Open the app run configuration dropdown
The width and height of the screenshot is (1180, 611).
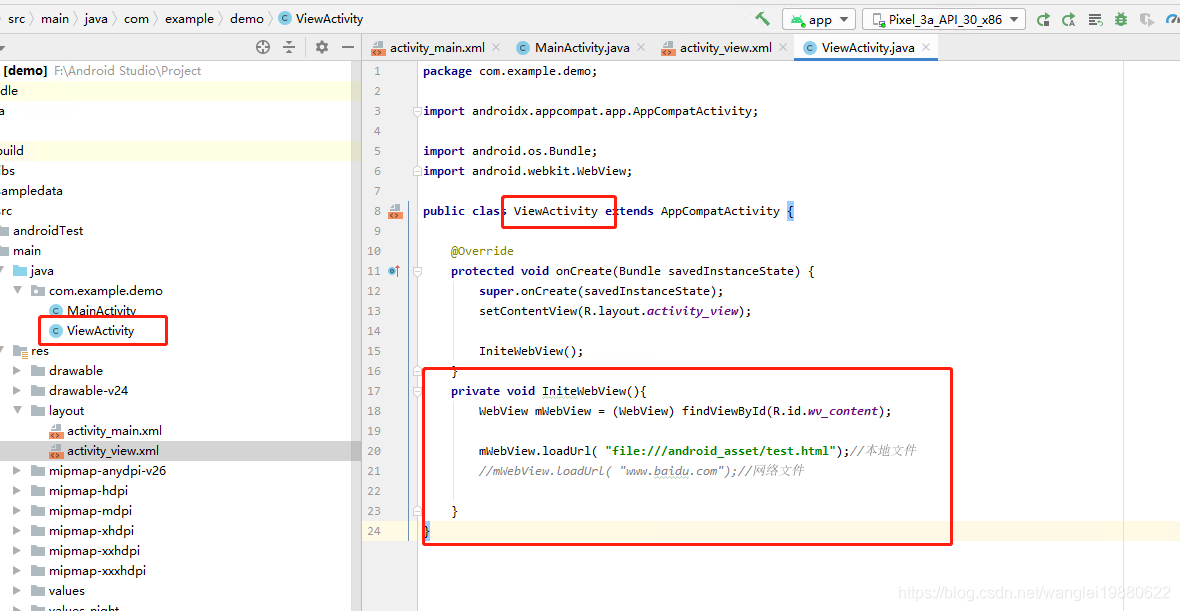coord(844,20)
